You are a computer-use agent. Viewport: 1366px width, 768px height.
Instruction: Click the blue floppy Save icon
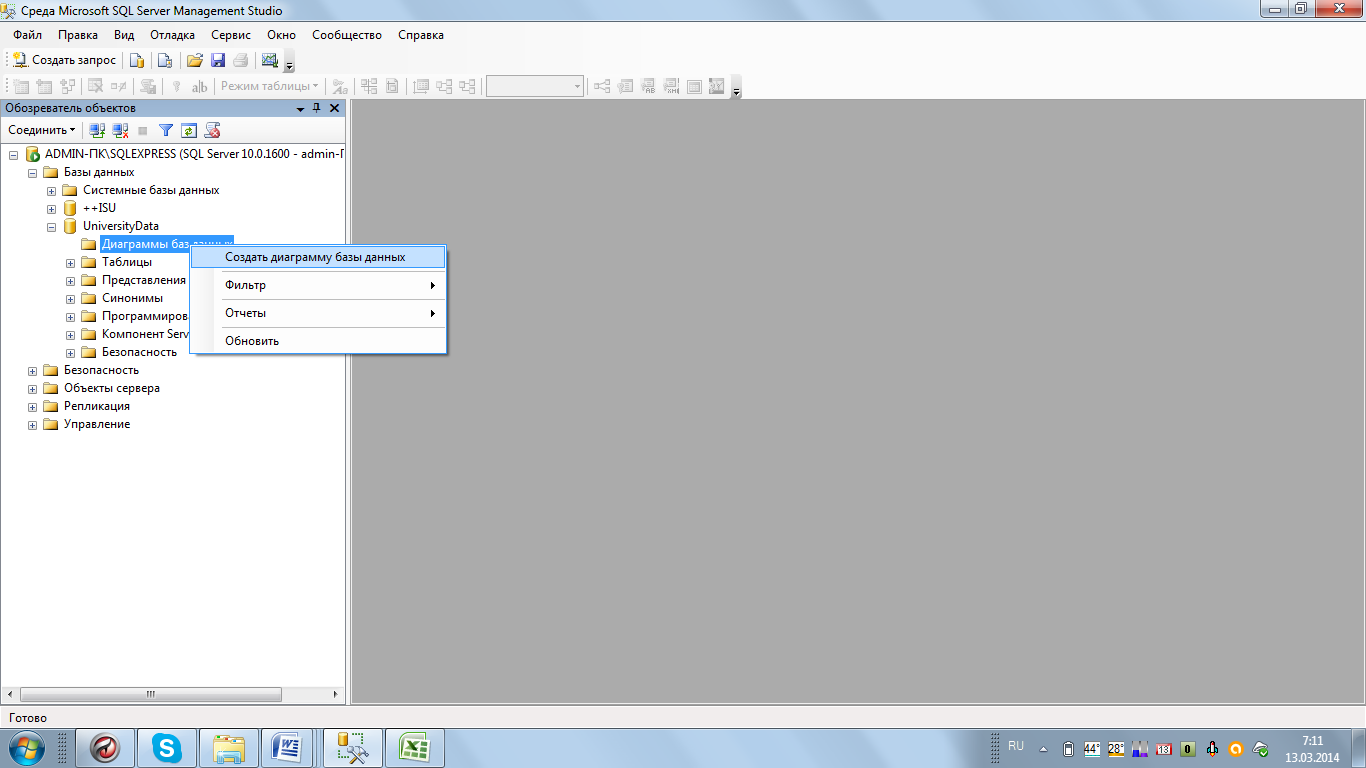tap(218, 60)
